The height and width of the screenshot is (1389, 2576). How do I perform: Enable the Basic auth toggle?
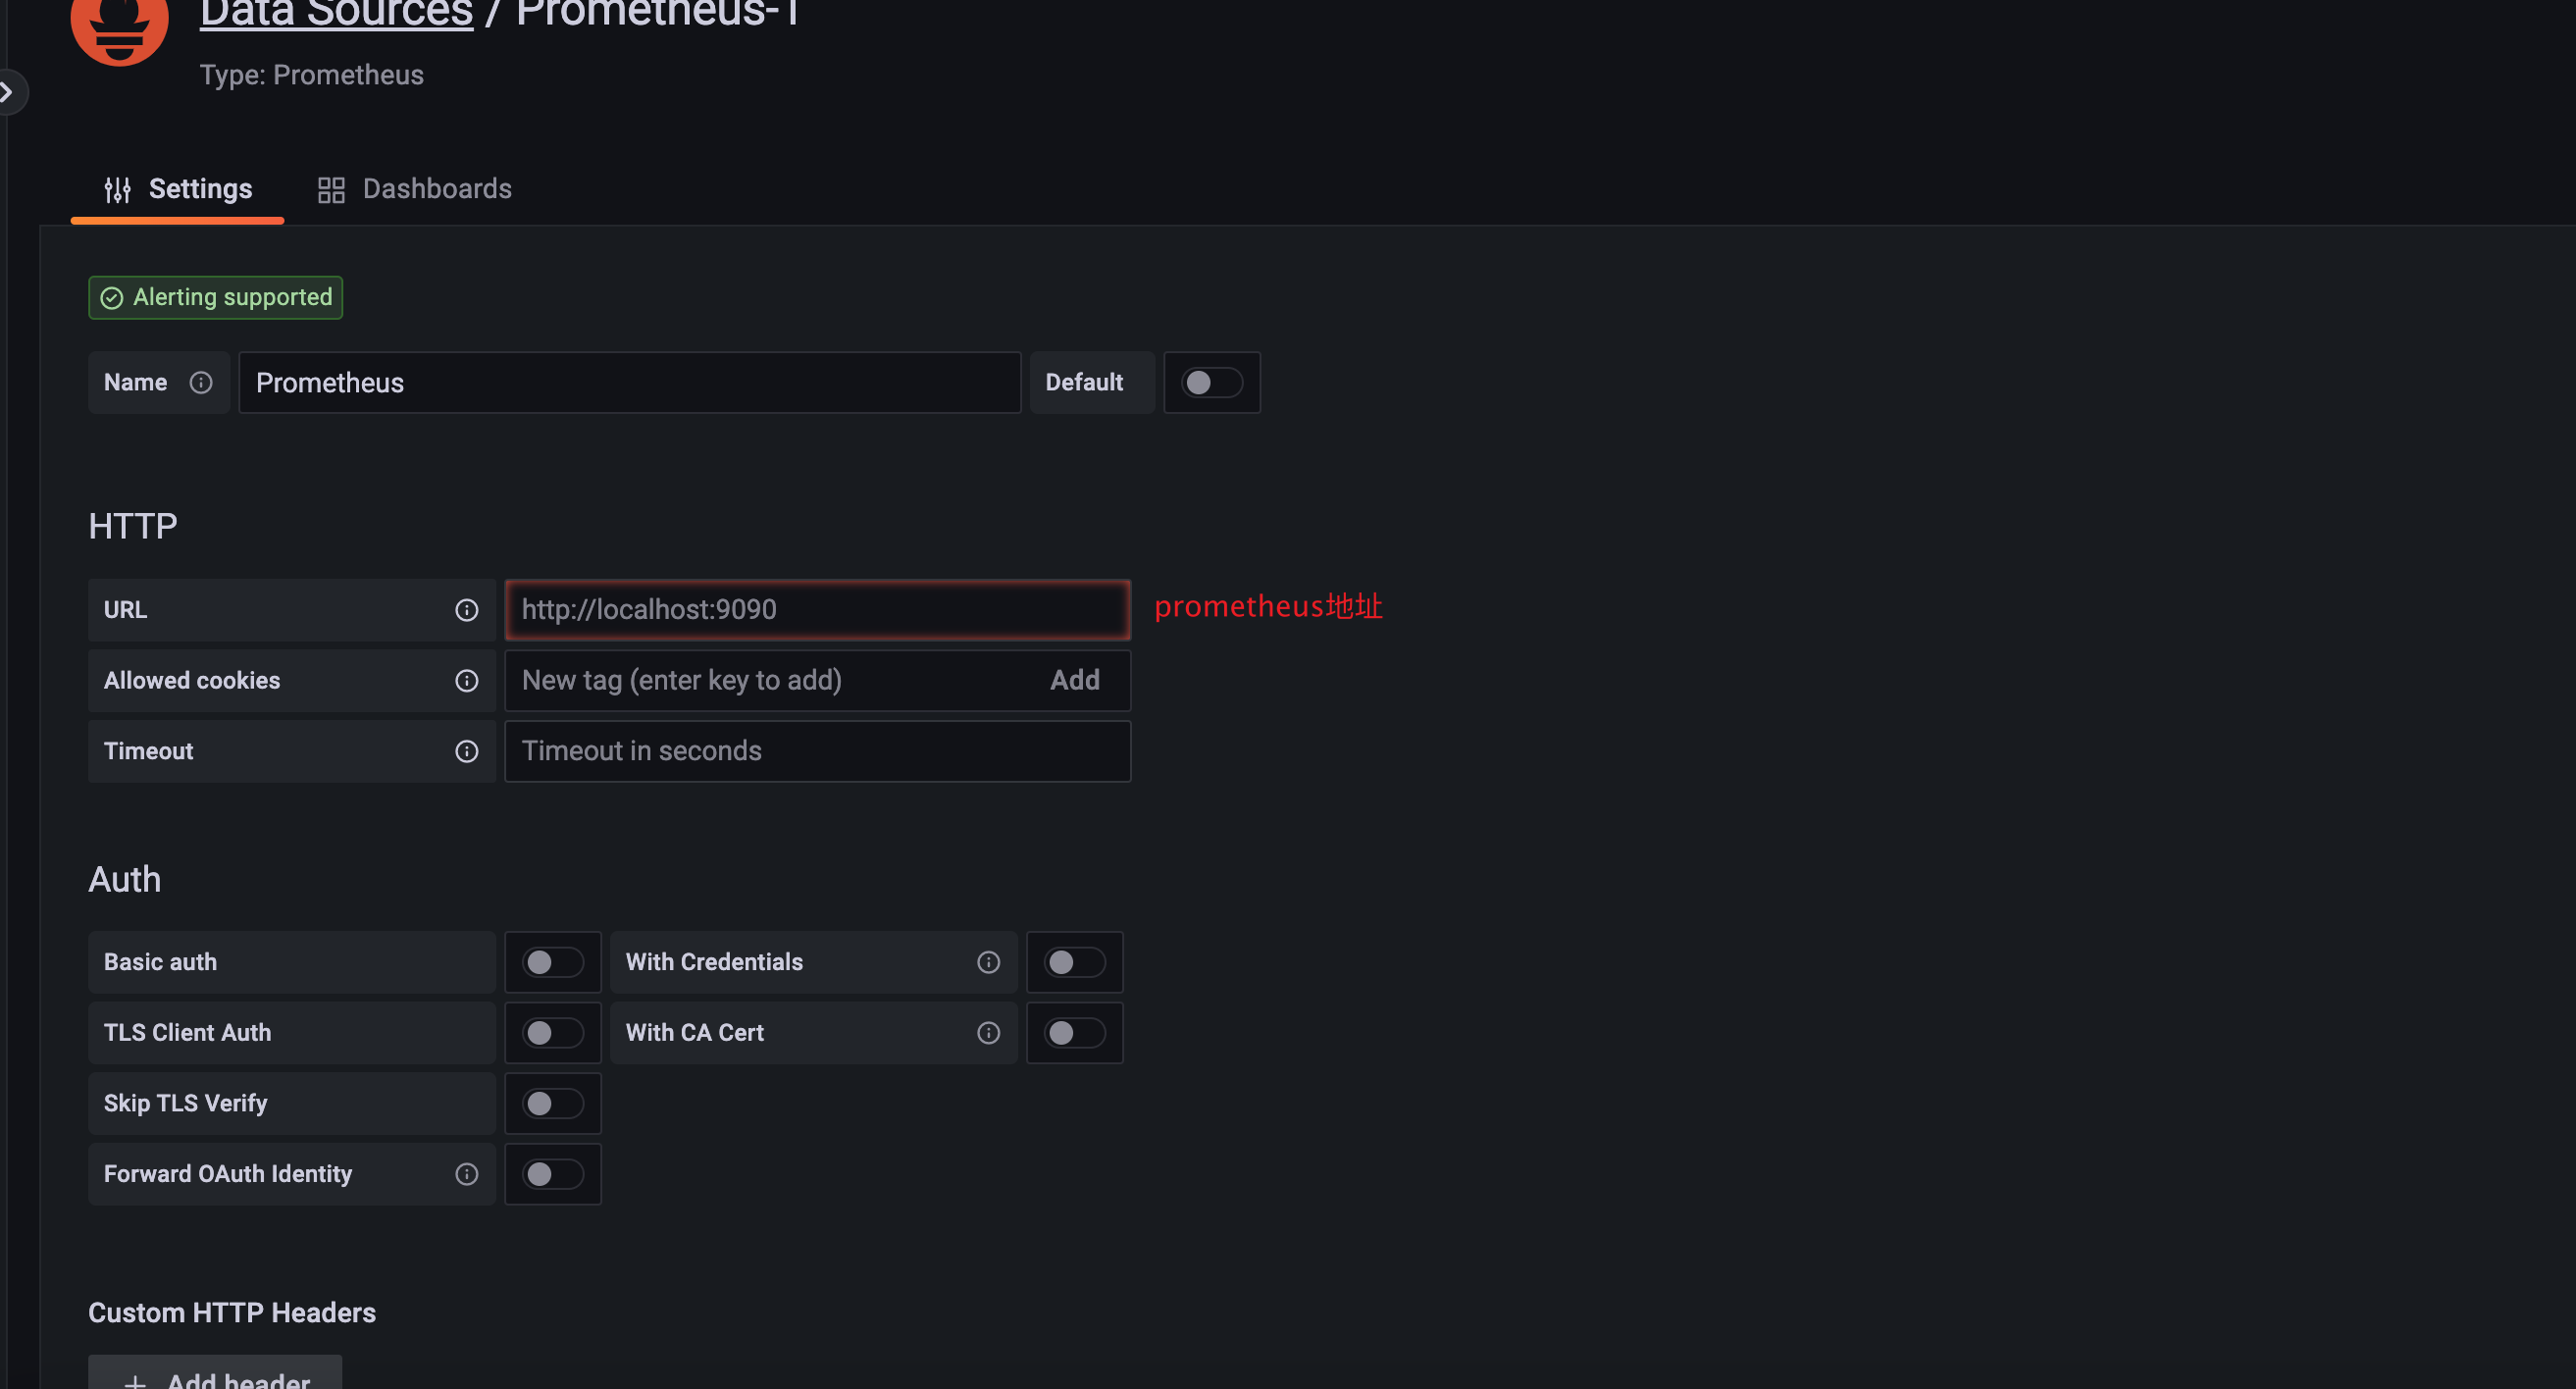(x=552, y=963)
